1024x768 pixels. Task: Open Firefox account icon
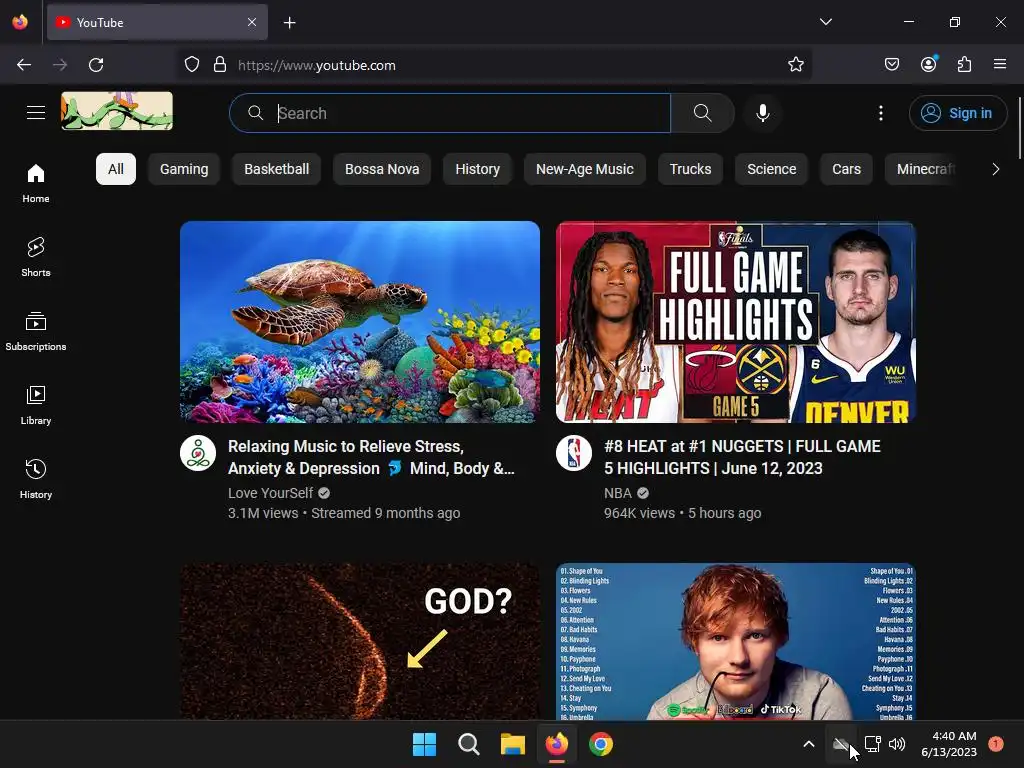(x=929, y=64)
